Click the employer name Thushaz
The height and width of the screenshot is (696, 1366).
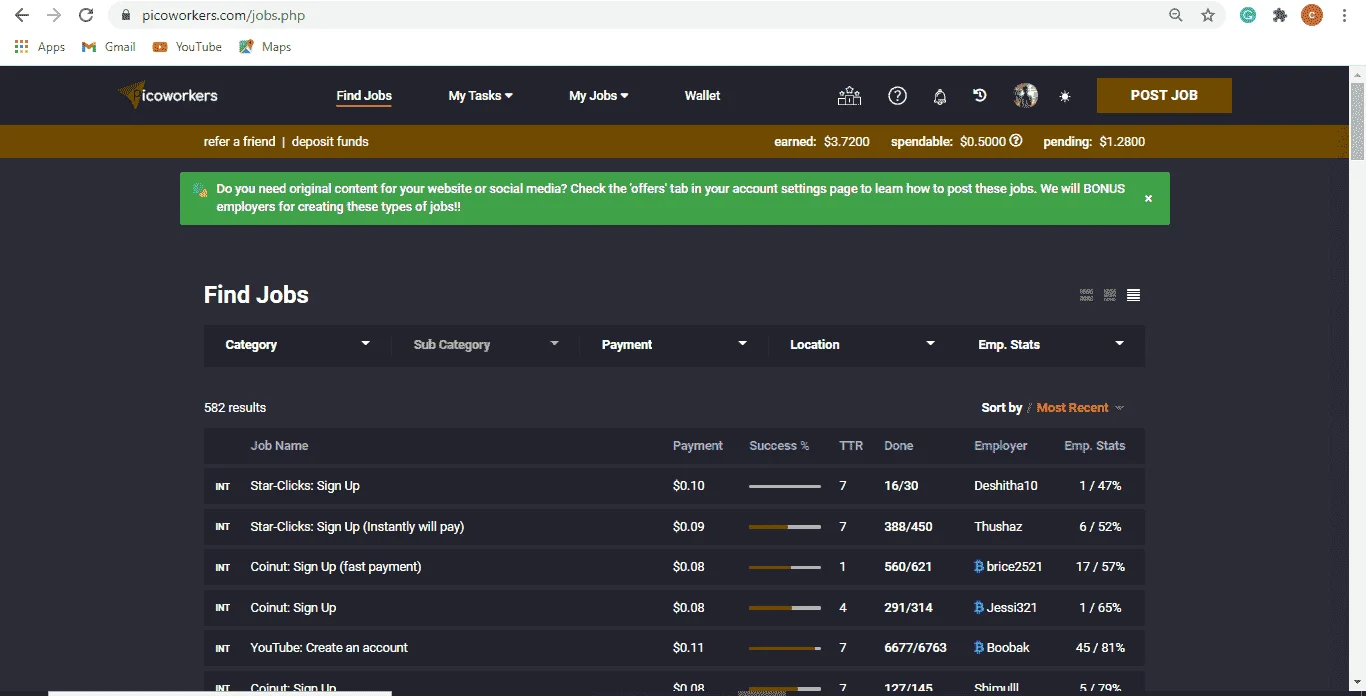998,526
